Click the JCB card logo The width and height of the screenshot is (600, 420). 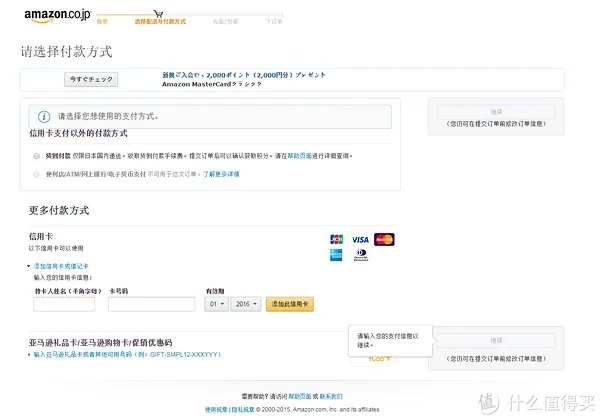pos(336,239)
